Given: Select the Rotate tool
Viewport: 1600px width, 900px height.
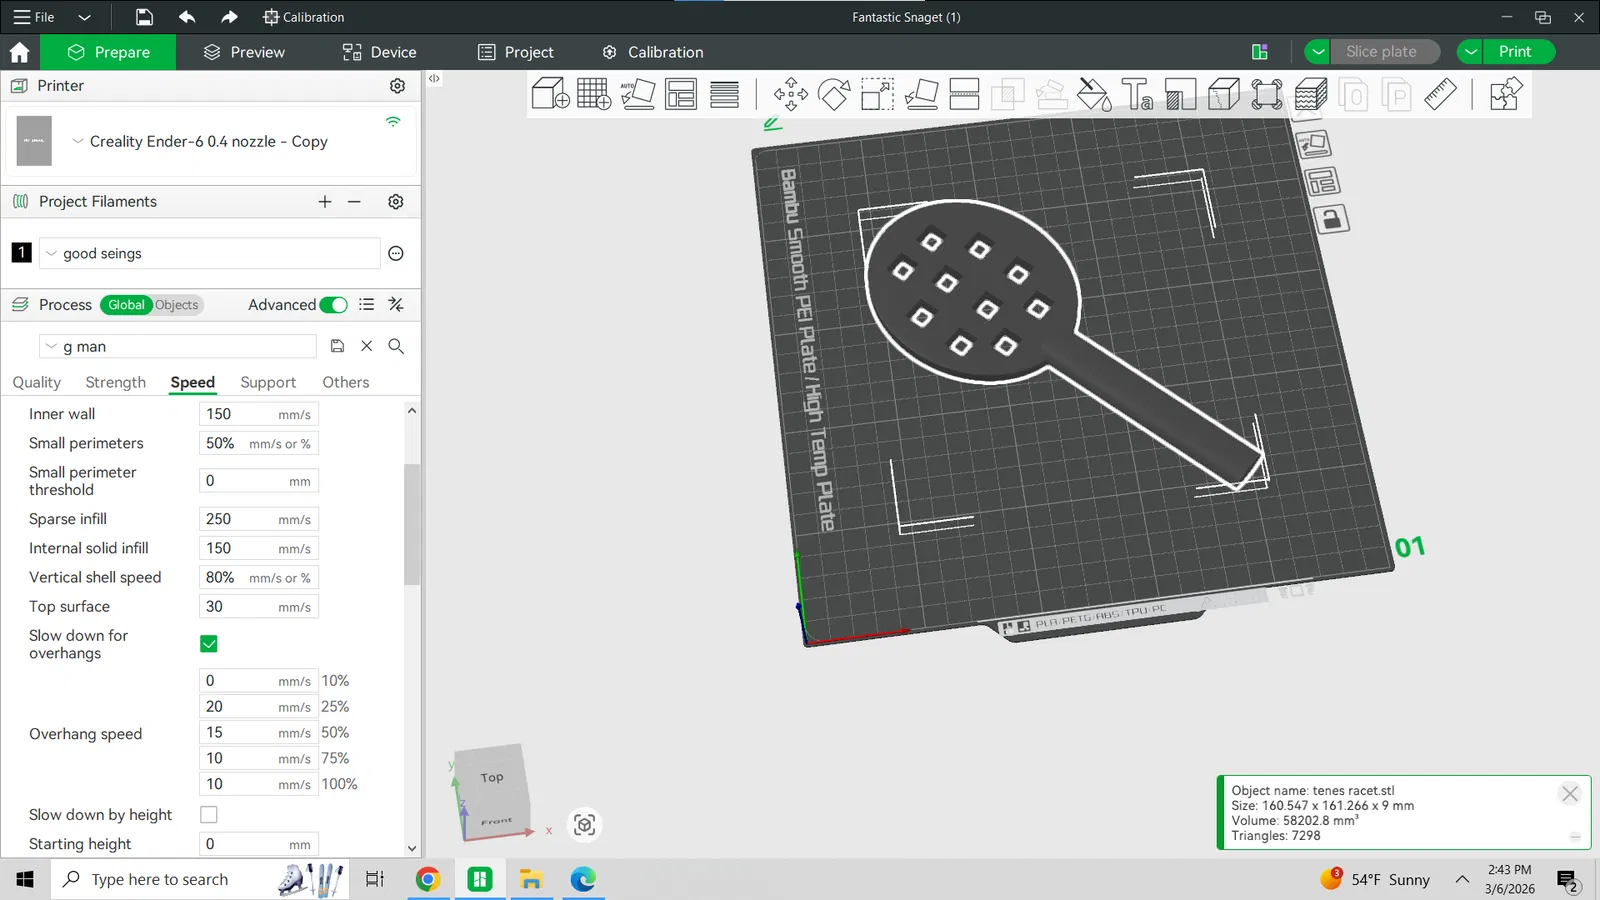Looking at the screenshot, I should [x=834, y=94].
